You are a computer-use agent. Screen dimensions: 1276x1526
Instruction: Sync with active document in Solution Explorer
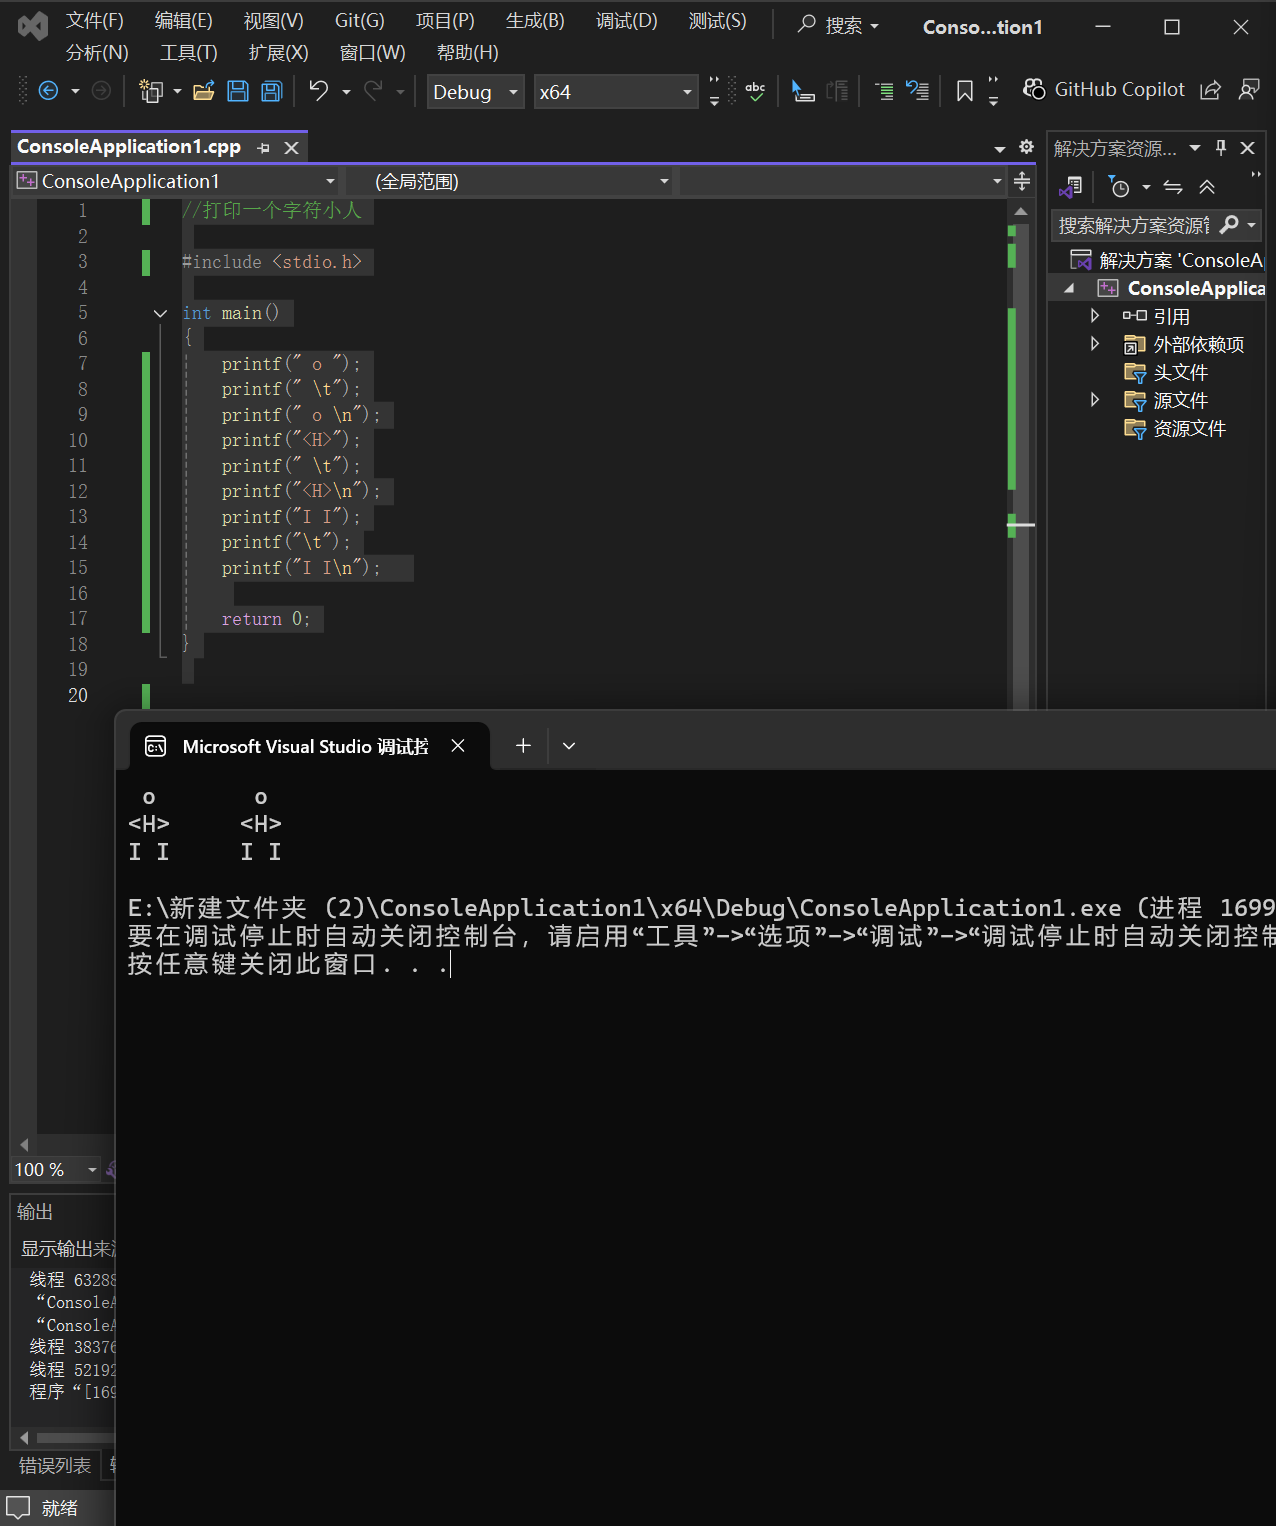(1173, 187)
